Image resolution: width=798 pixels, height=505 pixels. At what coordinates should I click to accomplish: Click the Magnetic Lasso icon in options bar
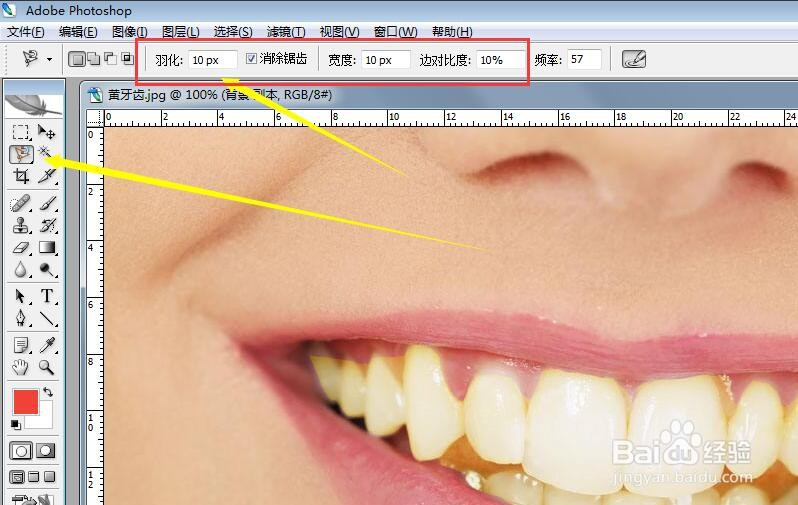point(31,59)
